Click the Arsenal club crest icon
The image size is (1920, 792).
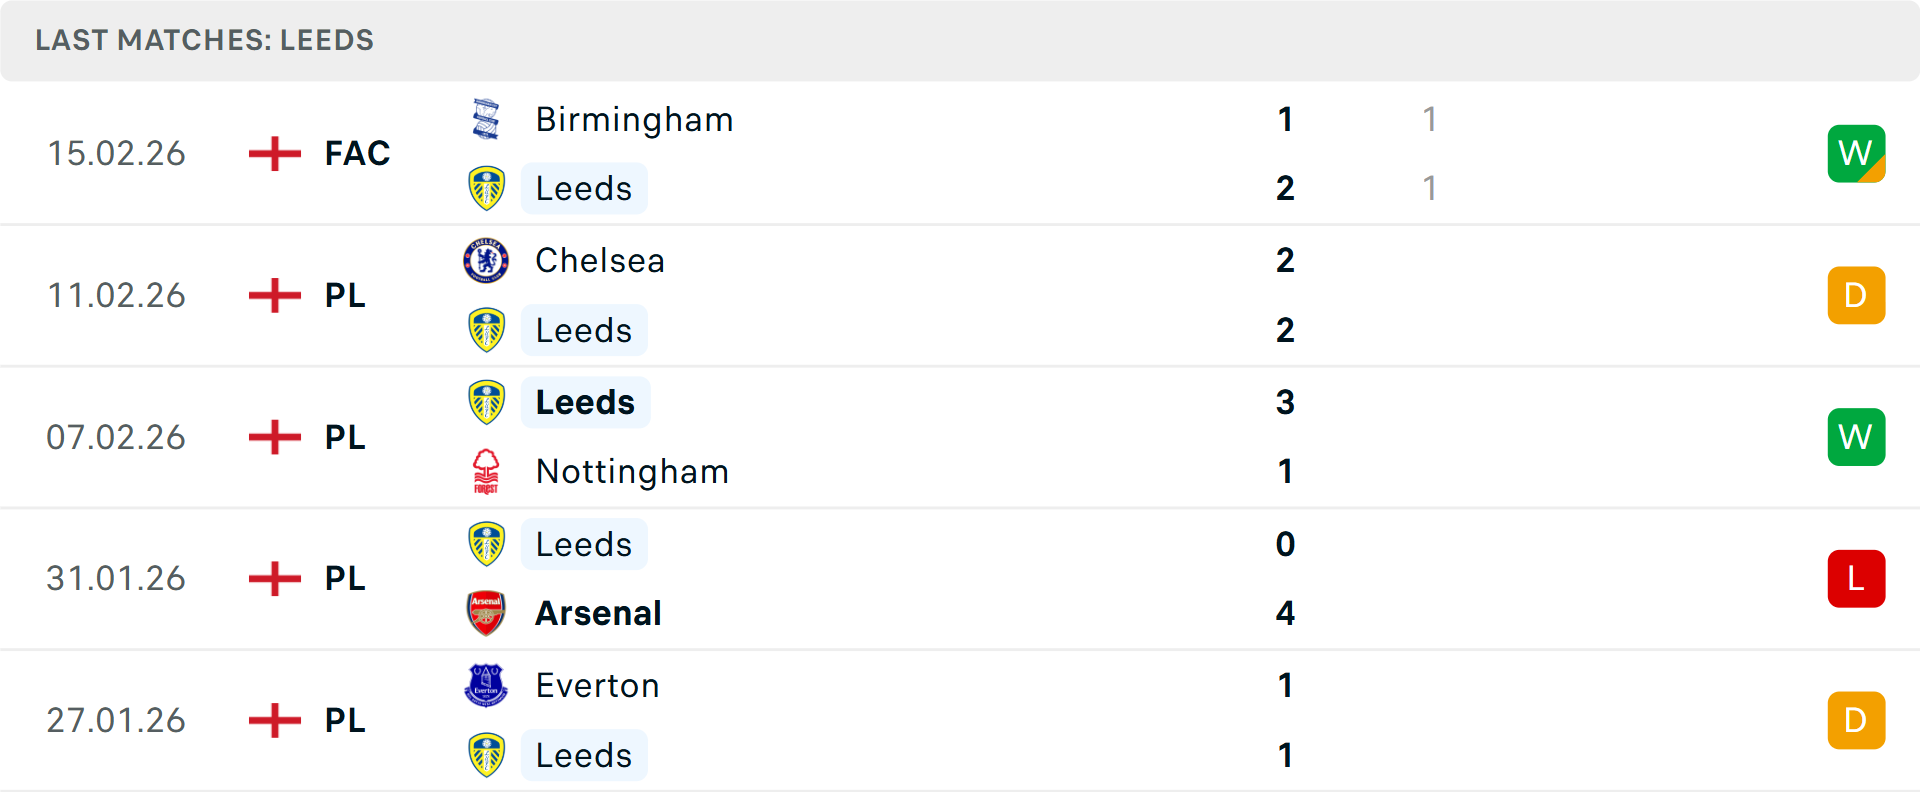click(x=486, y=613)
